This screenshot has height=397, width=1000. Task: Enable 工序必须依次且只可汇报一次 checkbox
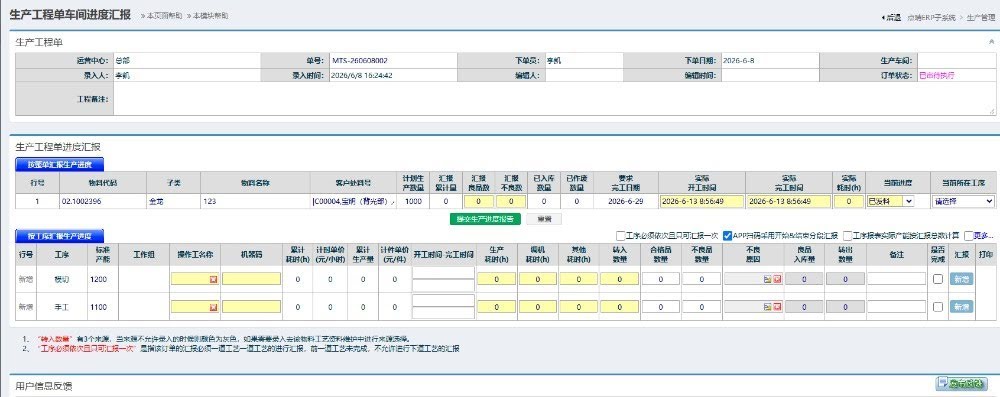tap(620, 236)
